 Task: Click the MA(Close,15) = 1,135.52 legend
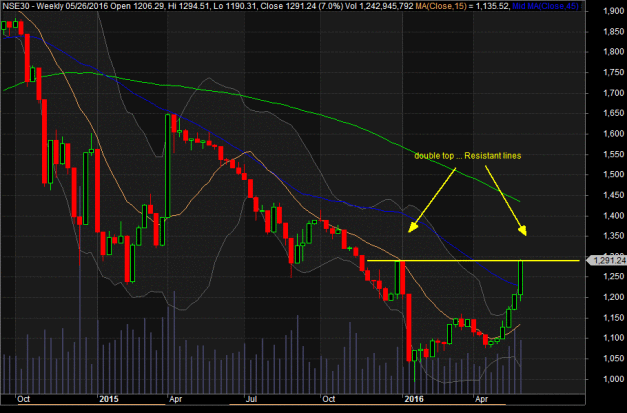461,6
